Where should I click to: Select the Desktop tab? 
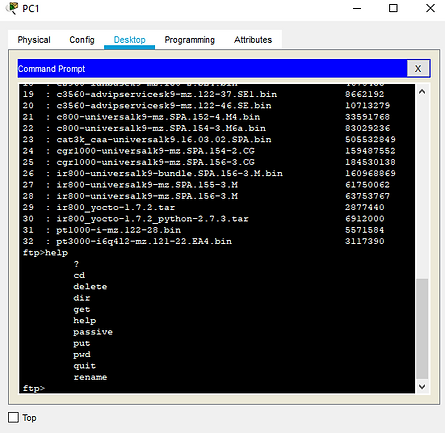[x=129, y=40]
